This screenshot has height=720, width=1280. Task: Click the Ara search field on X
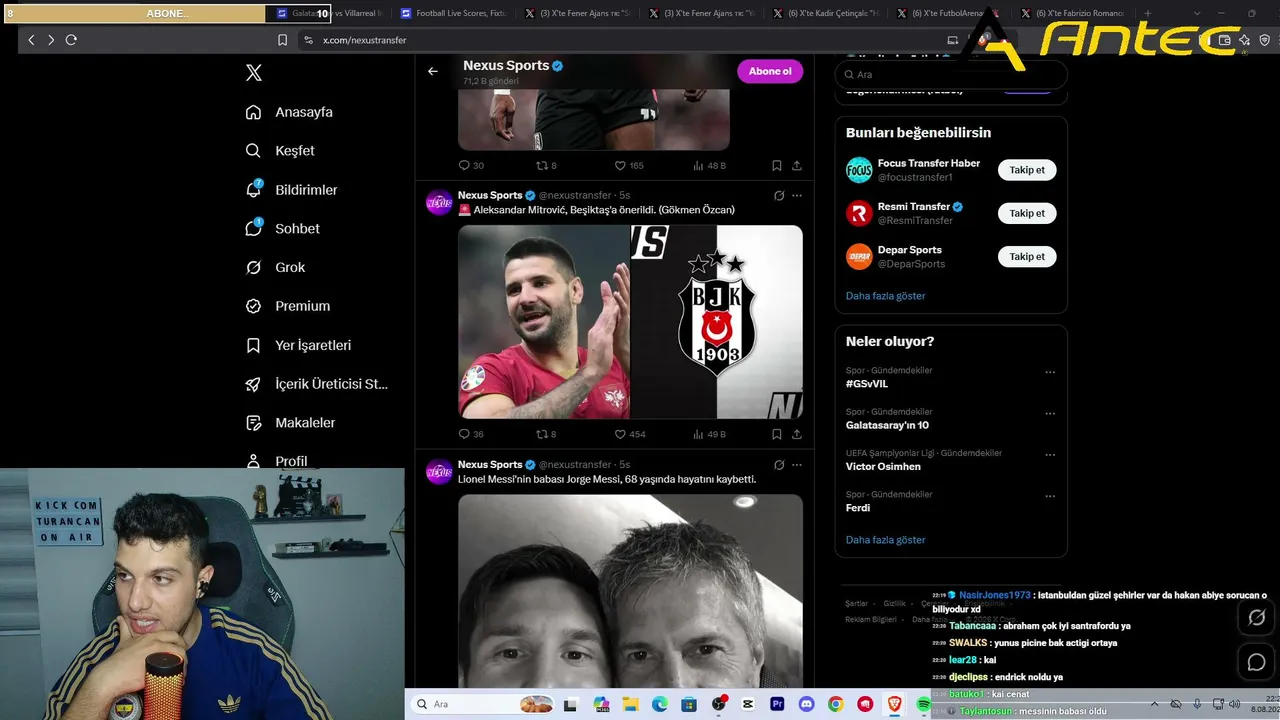point(950,74)
